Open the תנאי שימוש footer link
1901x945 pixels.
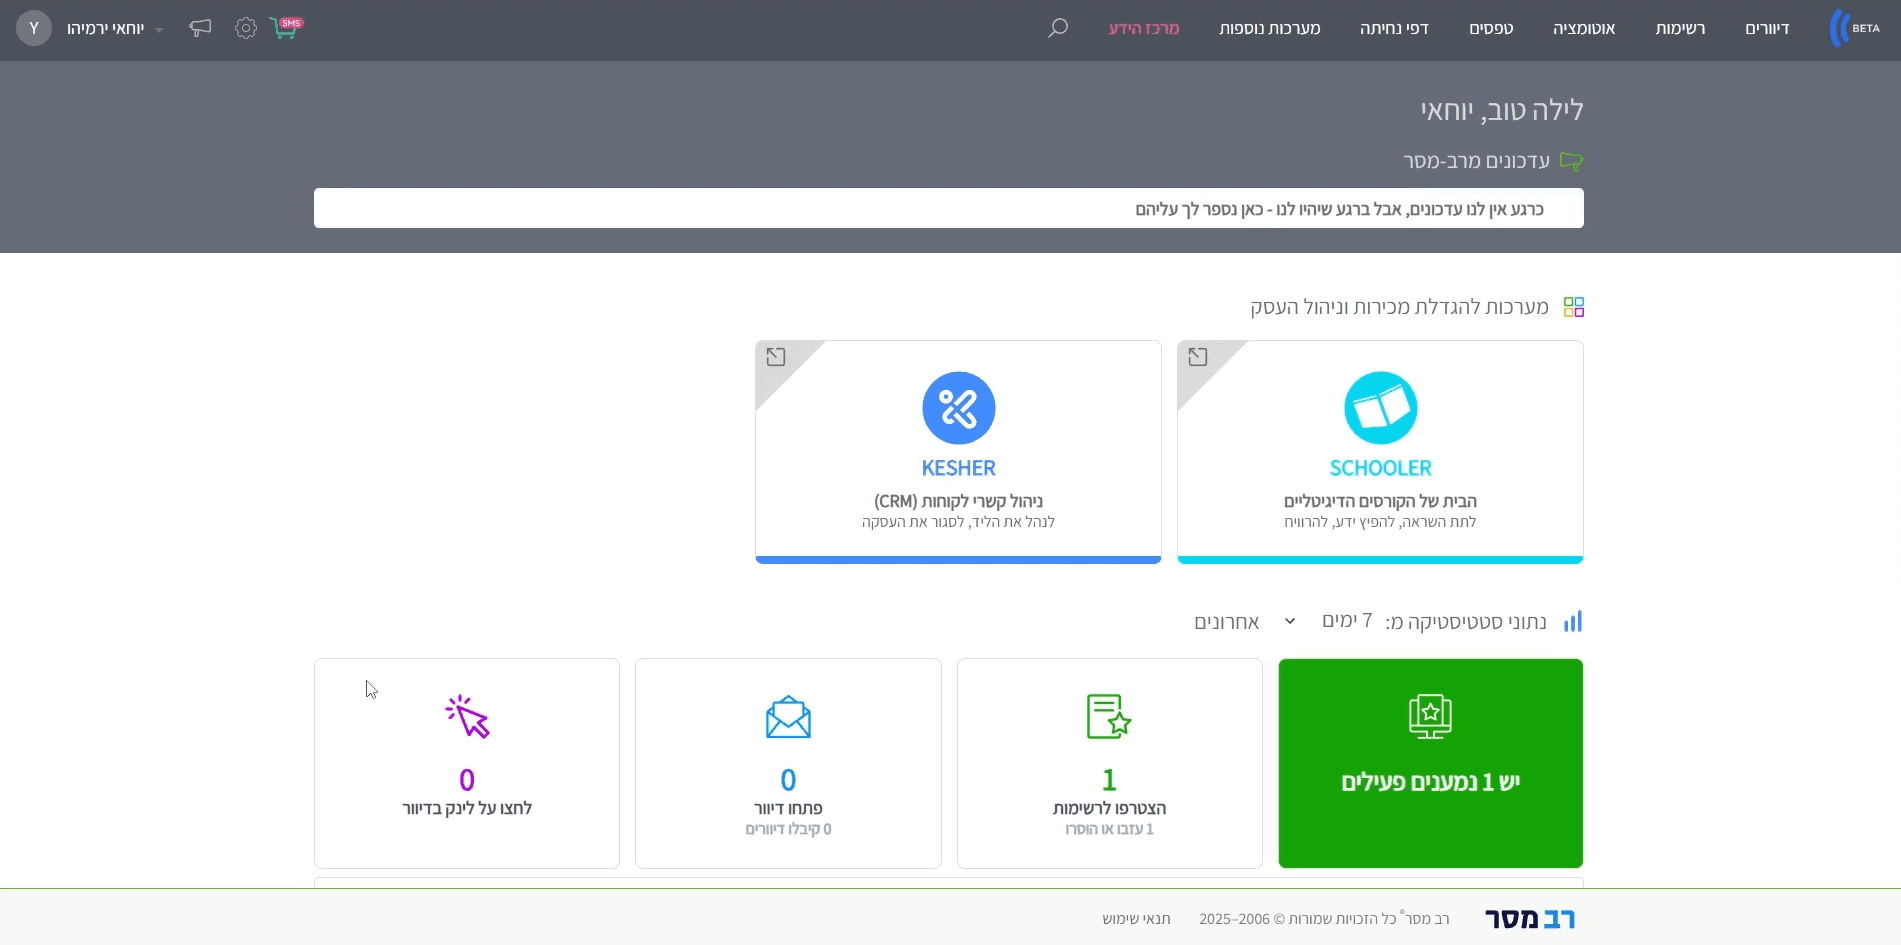point(1136,919)
